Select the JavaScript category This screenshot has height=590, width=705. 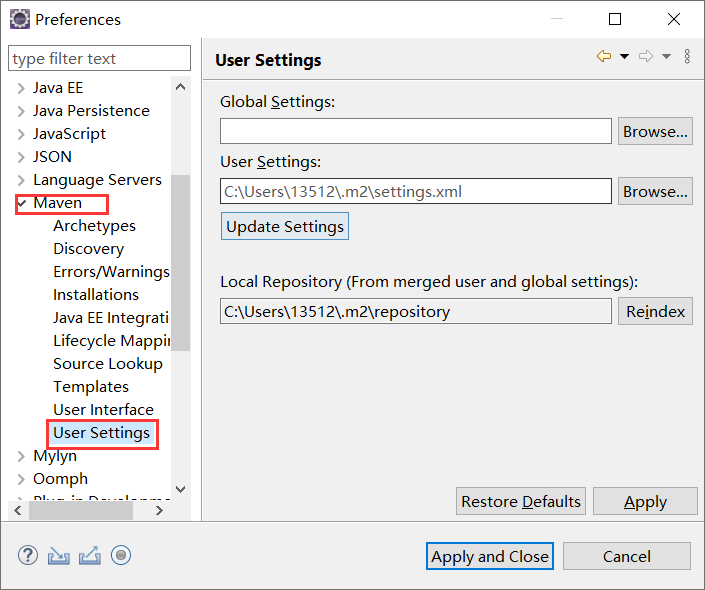point(70,134)
